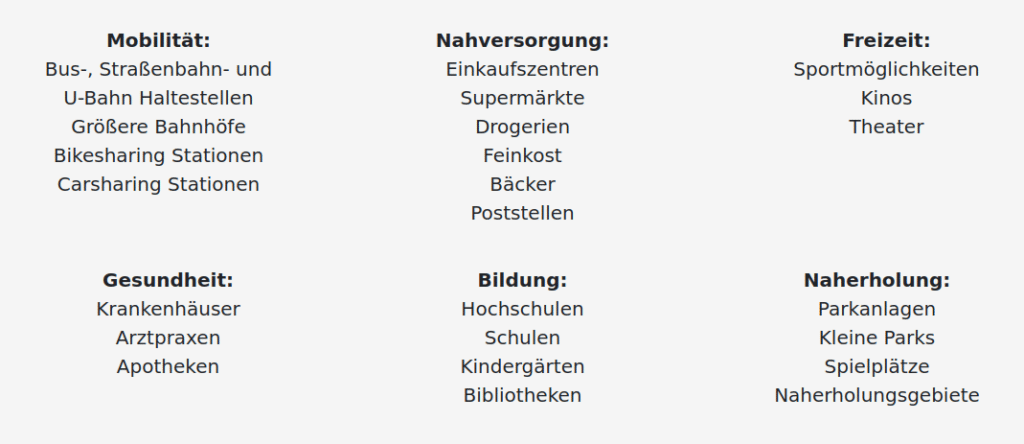This screenshot has height=444, width=1024.
Task: Choose the Drogerien entry
Action: 522,127
